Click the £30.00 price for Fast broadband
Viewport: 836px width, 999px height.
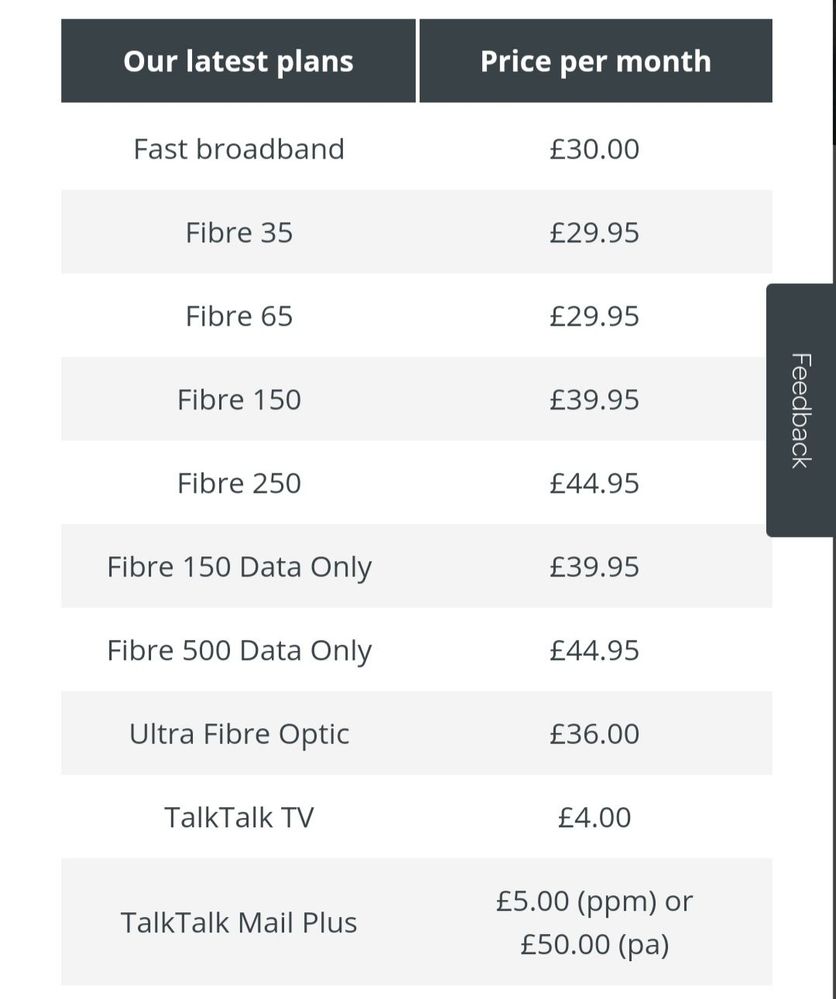pos(595,149)
